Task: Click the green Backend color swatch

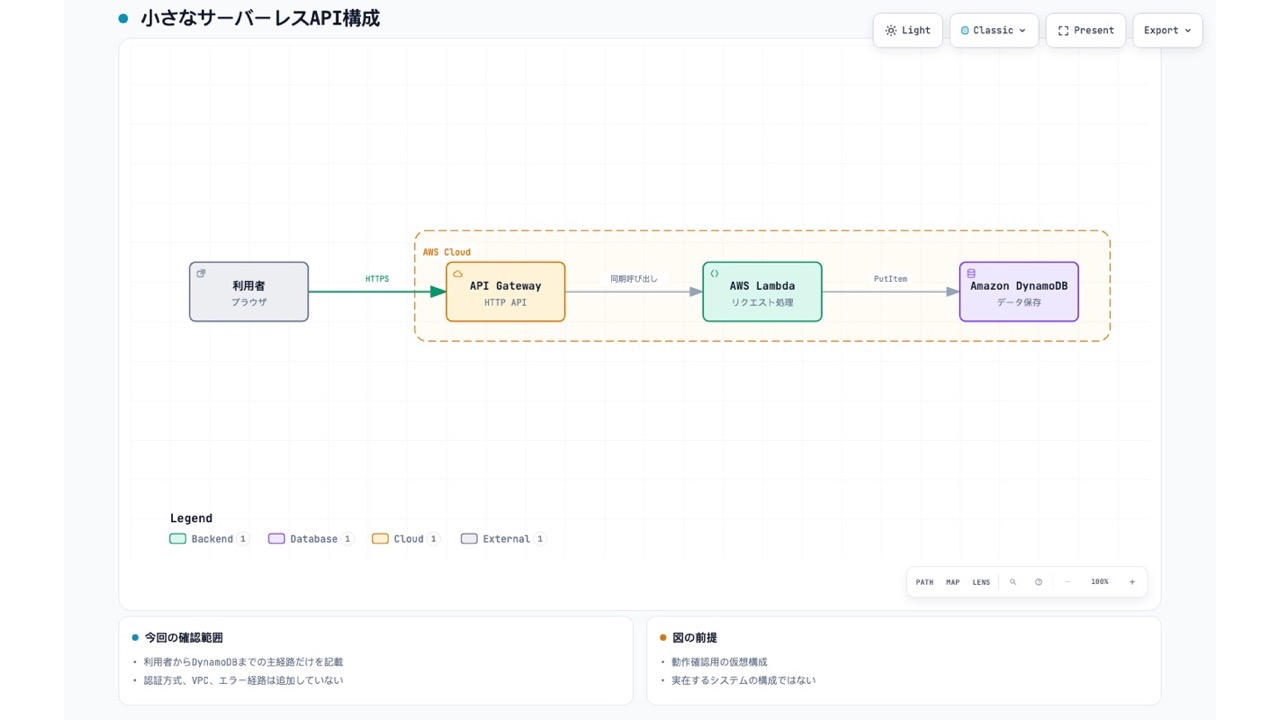Action: [x=178, y=539]
